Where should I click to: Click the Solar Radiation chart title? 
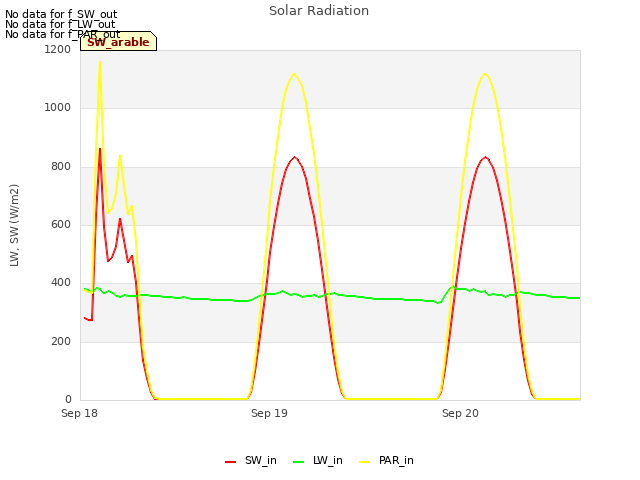coord(319,11)
